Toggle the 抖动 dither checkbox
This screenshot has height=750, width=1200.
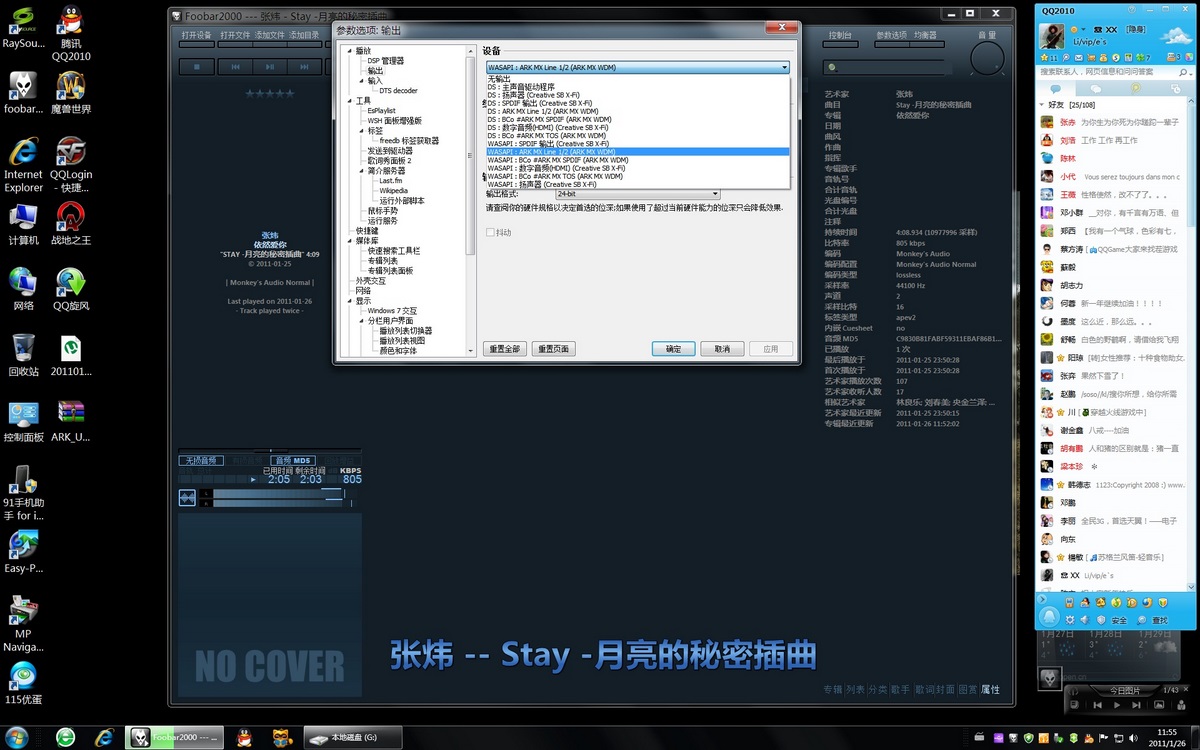(490, 233)
